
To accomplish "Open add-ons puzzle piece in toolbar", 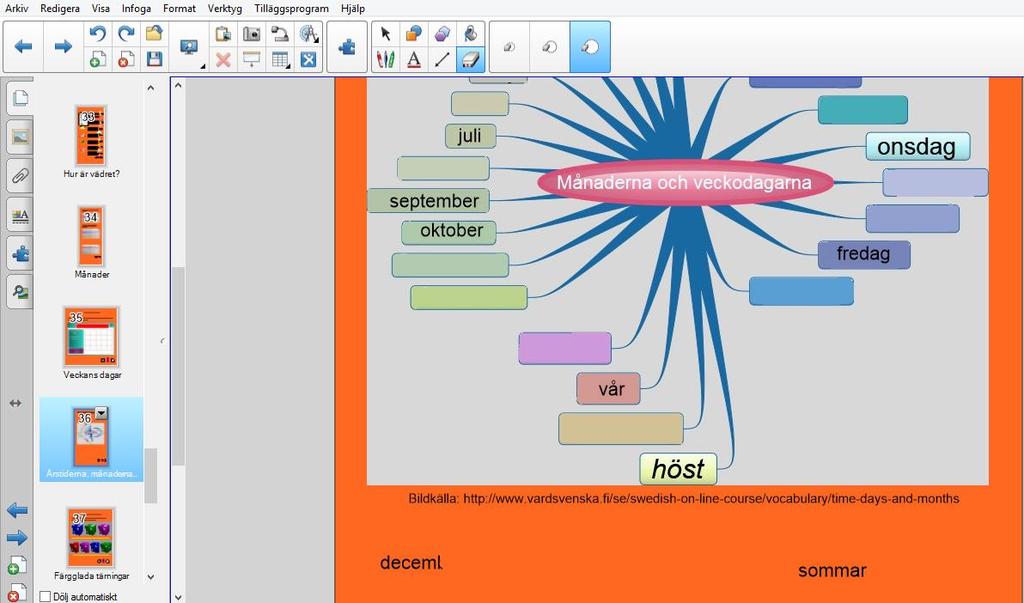I will click(347, 46).
